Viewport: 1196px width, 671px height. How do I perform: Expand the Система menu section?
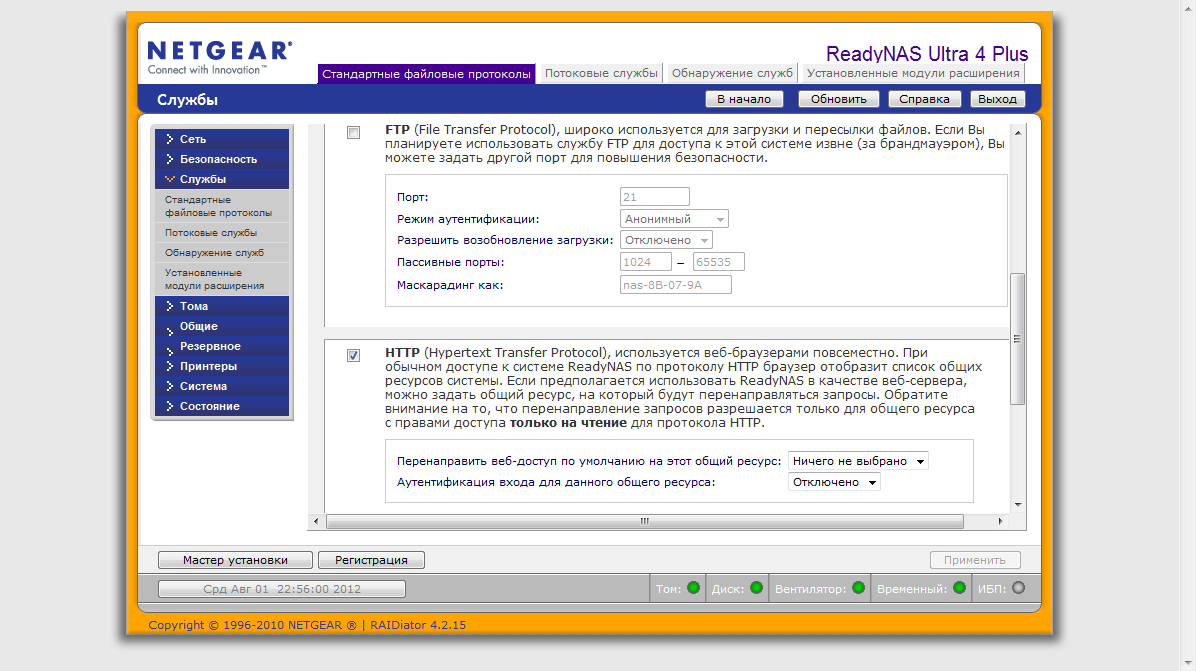[222, 386]
